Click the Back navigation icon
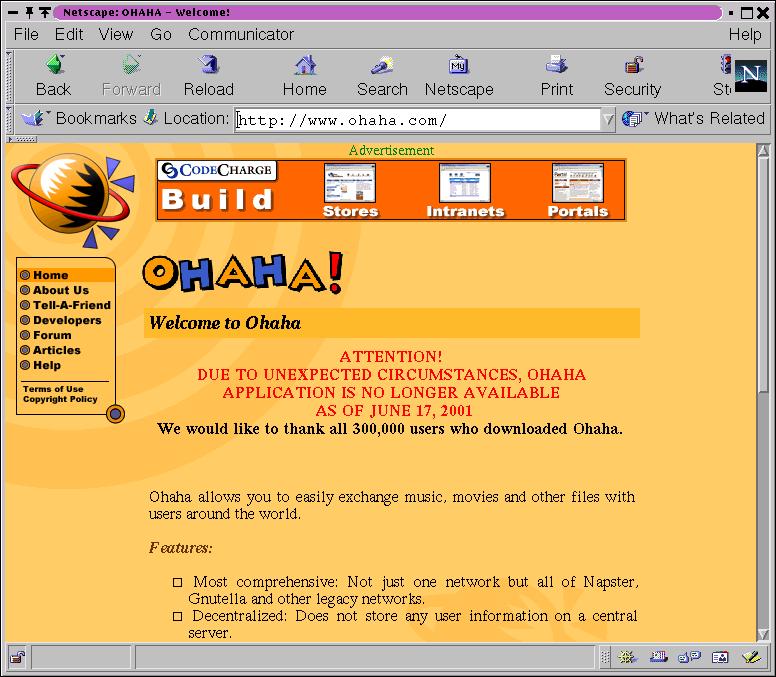This screenshot has height=677, width=776. click(55, 64)
